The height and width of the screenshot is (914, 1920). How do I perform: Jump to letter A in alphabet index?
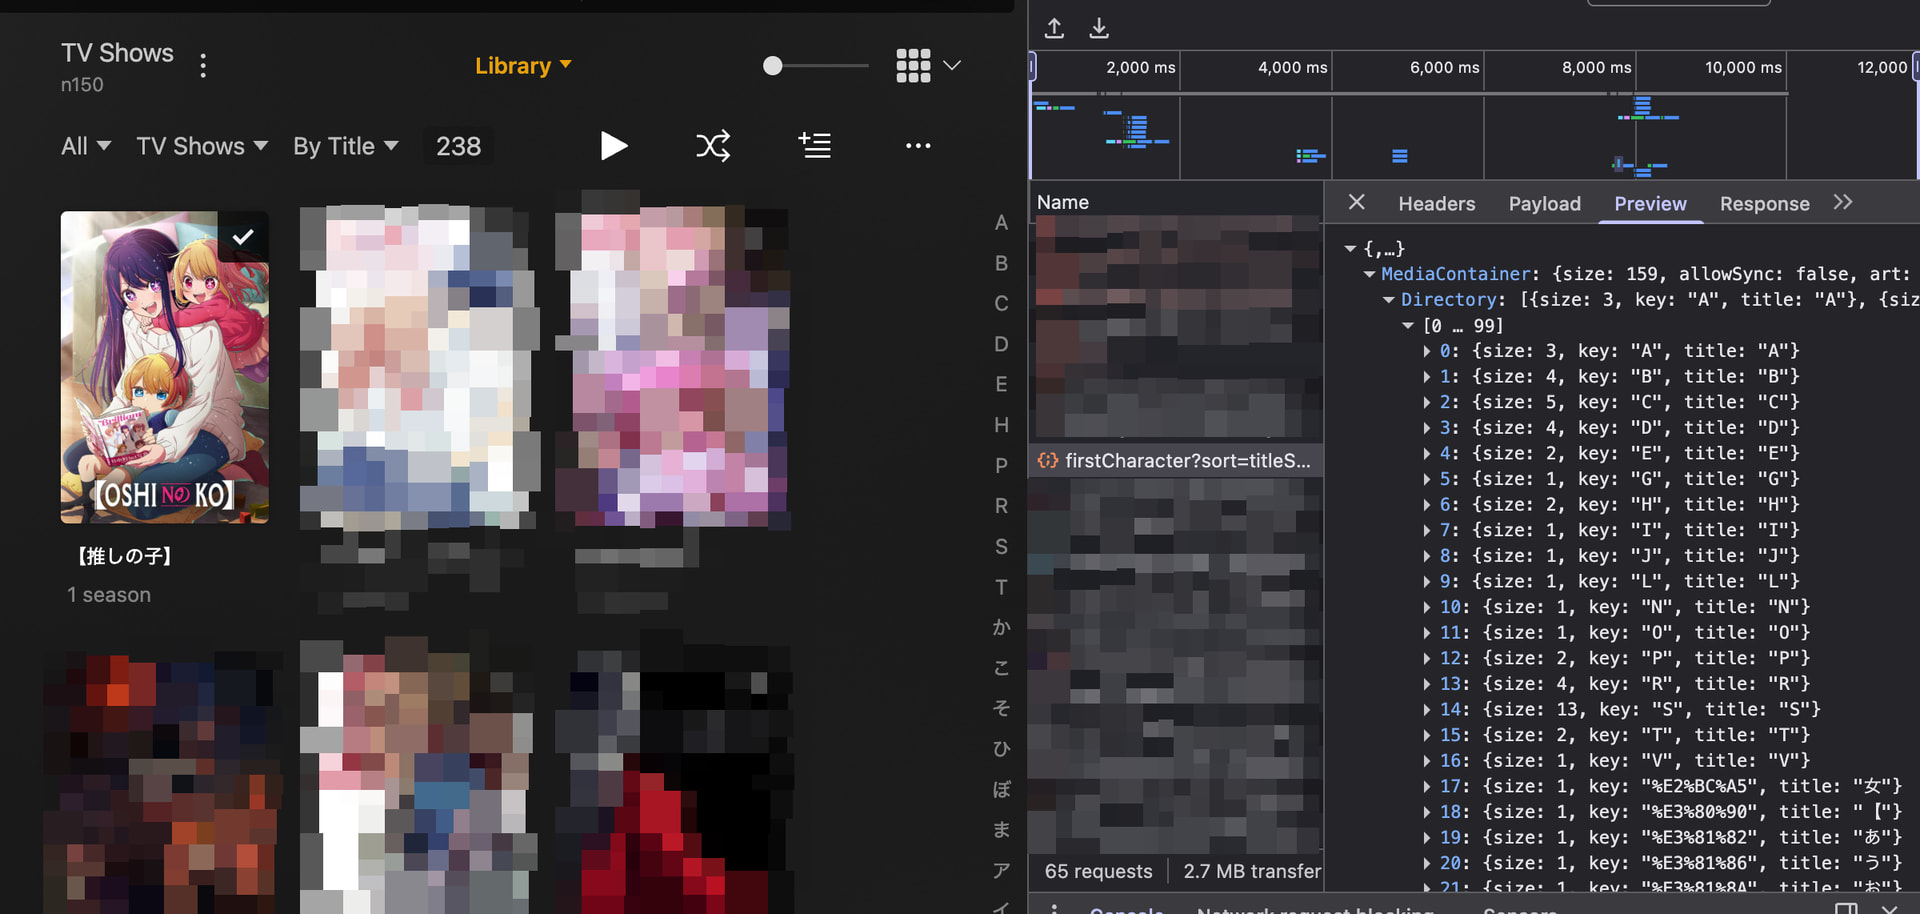pos(1001,223)
